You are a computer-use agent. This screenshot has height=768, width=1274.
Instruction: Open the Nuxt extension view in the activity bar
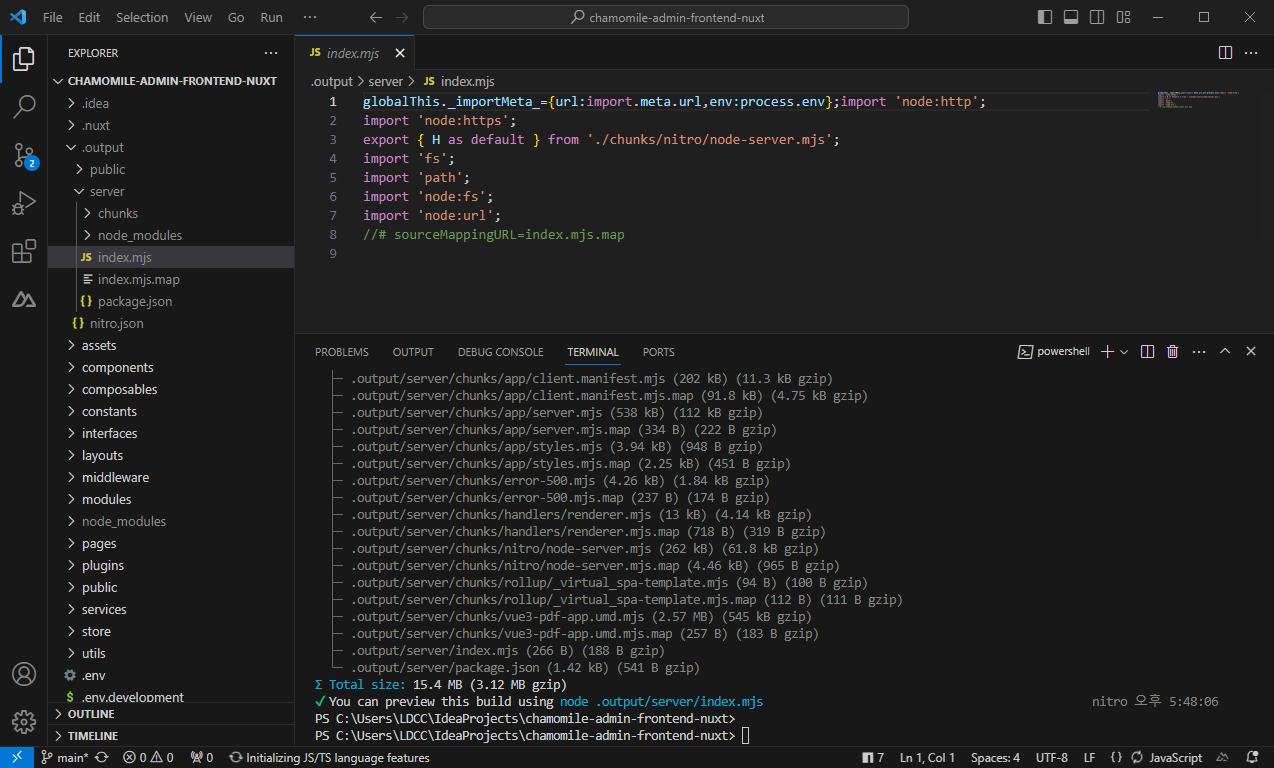tap(24, 299)
